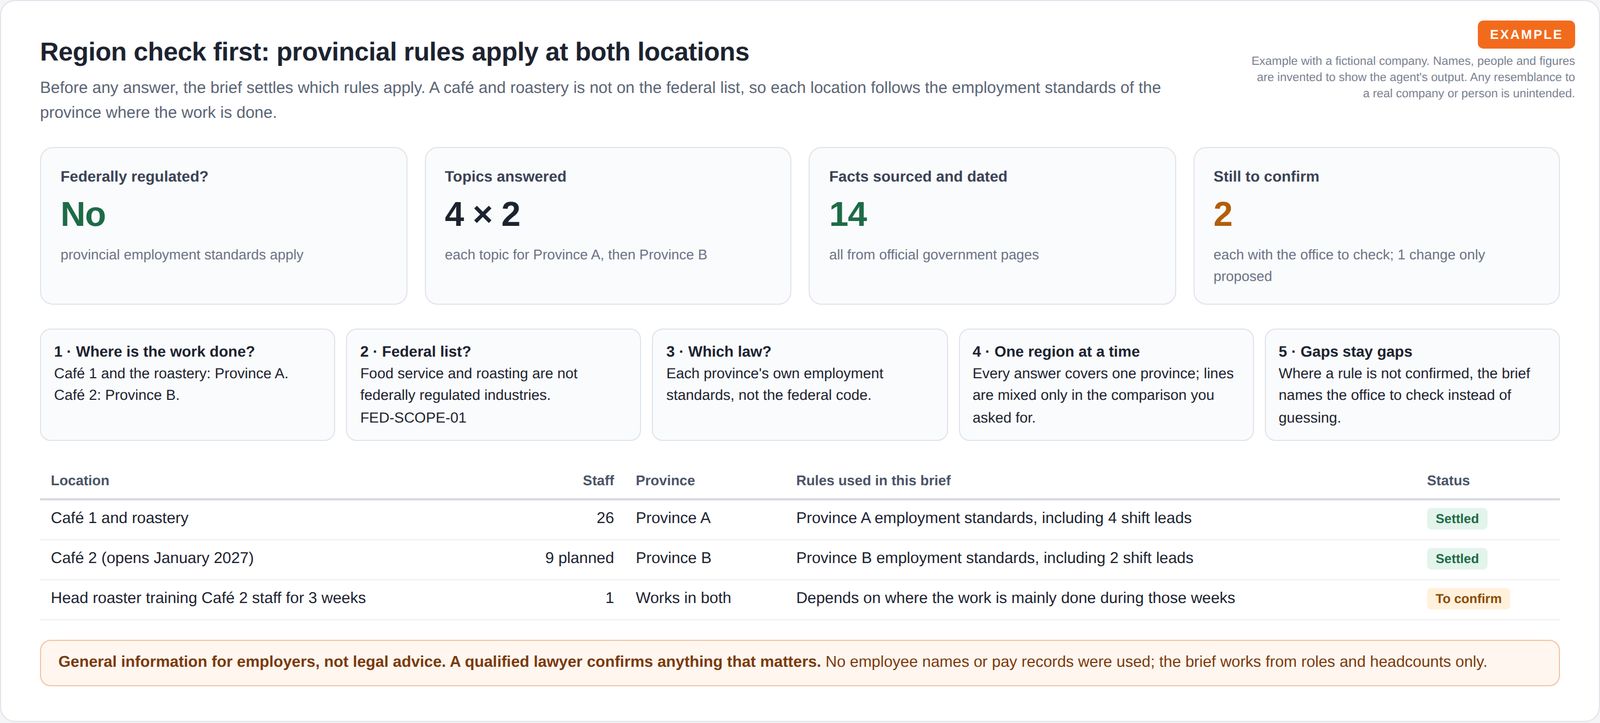Click step '3 · Which law?' heading
The height and width of the screenshot is (723, 1600).
point(718,352)
